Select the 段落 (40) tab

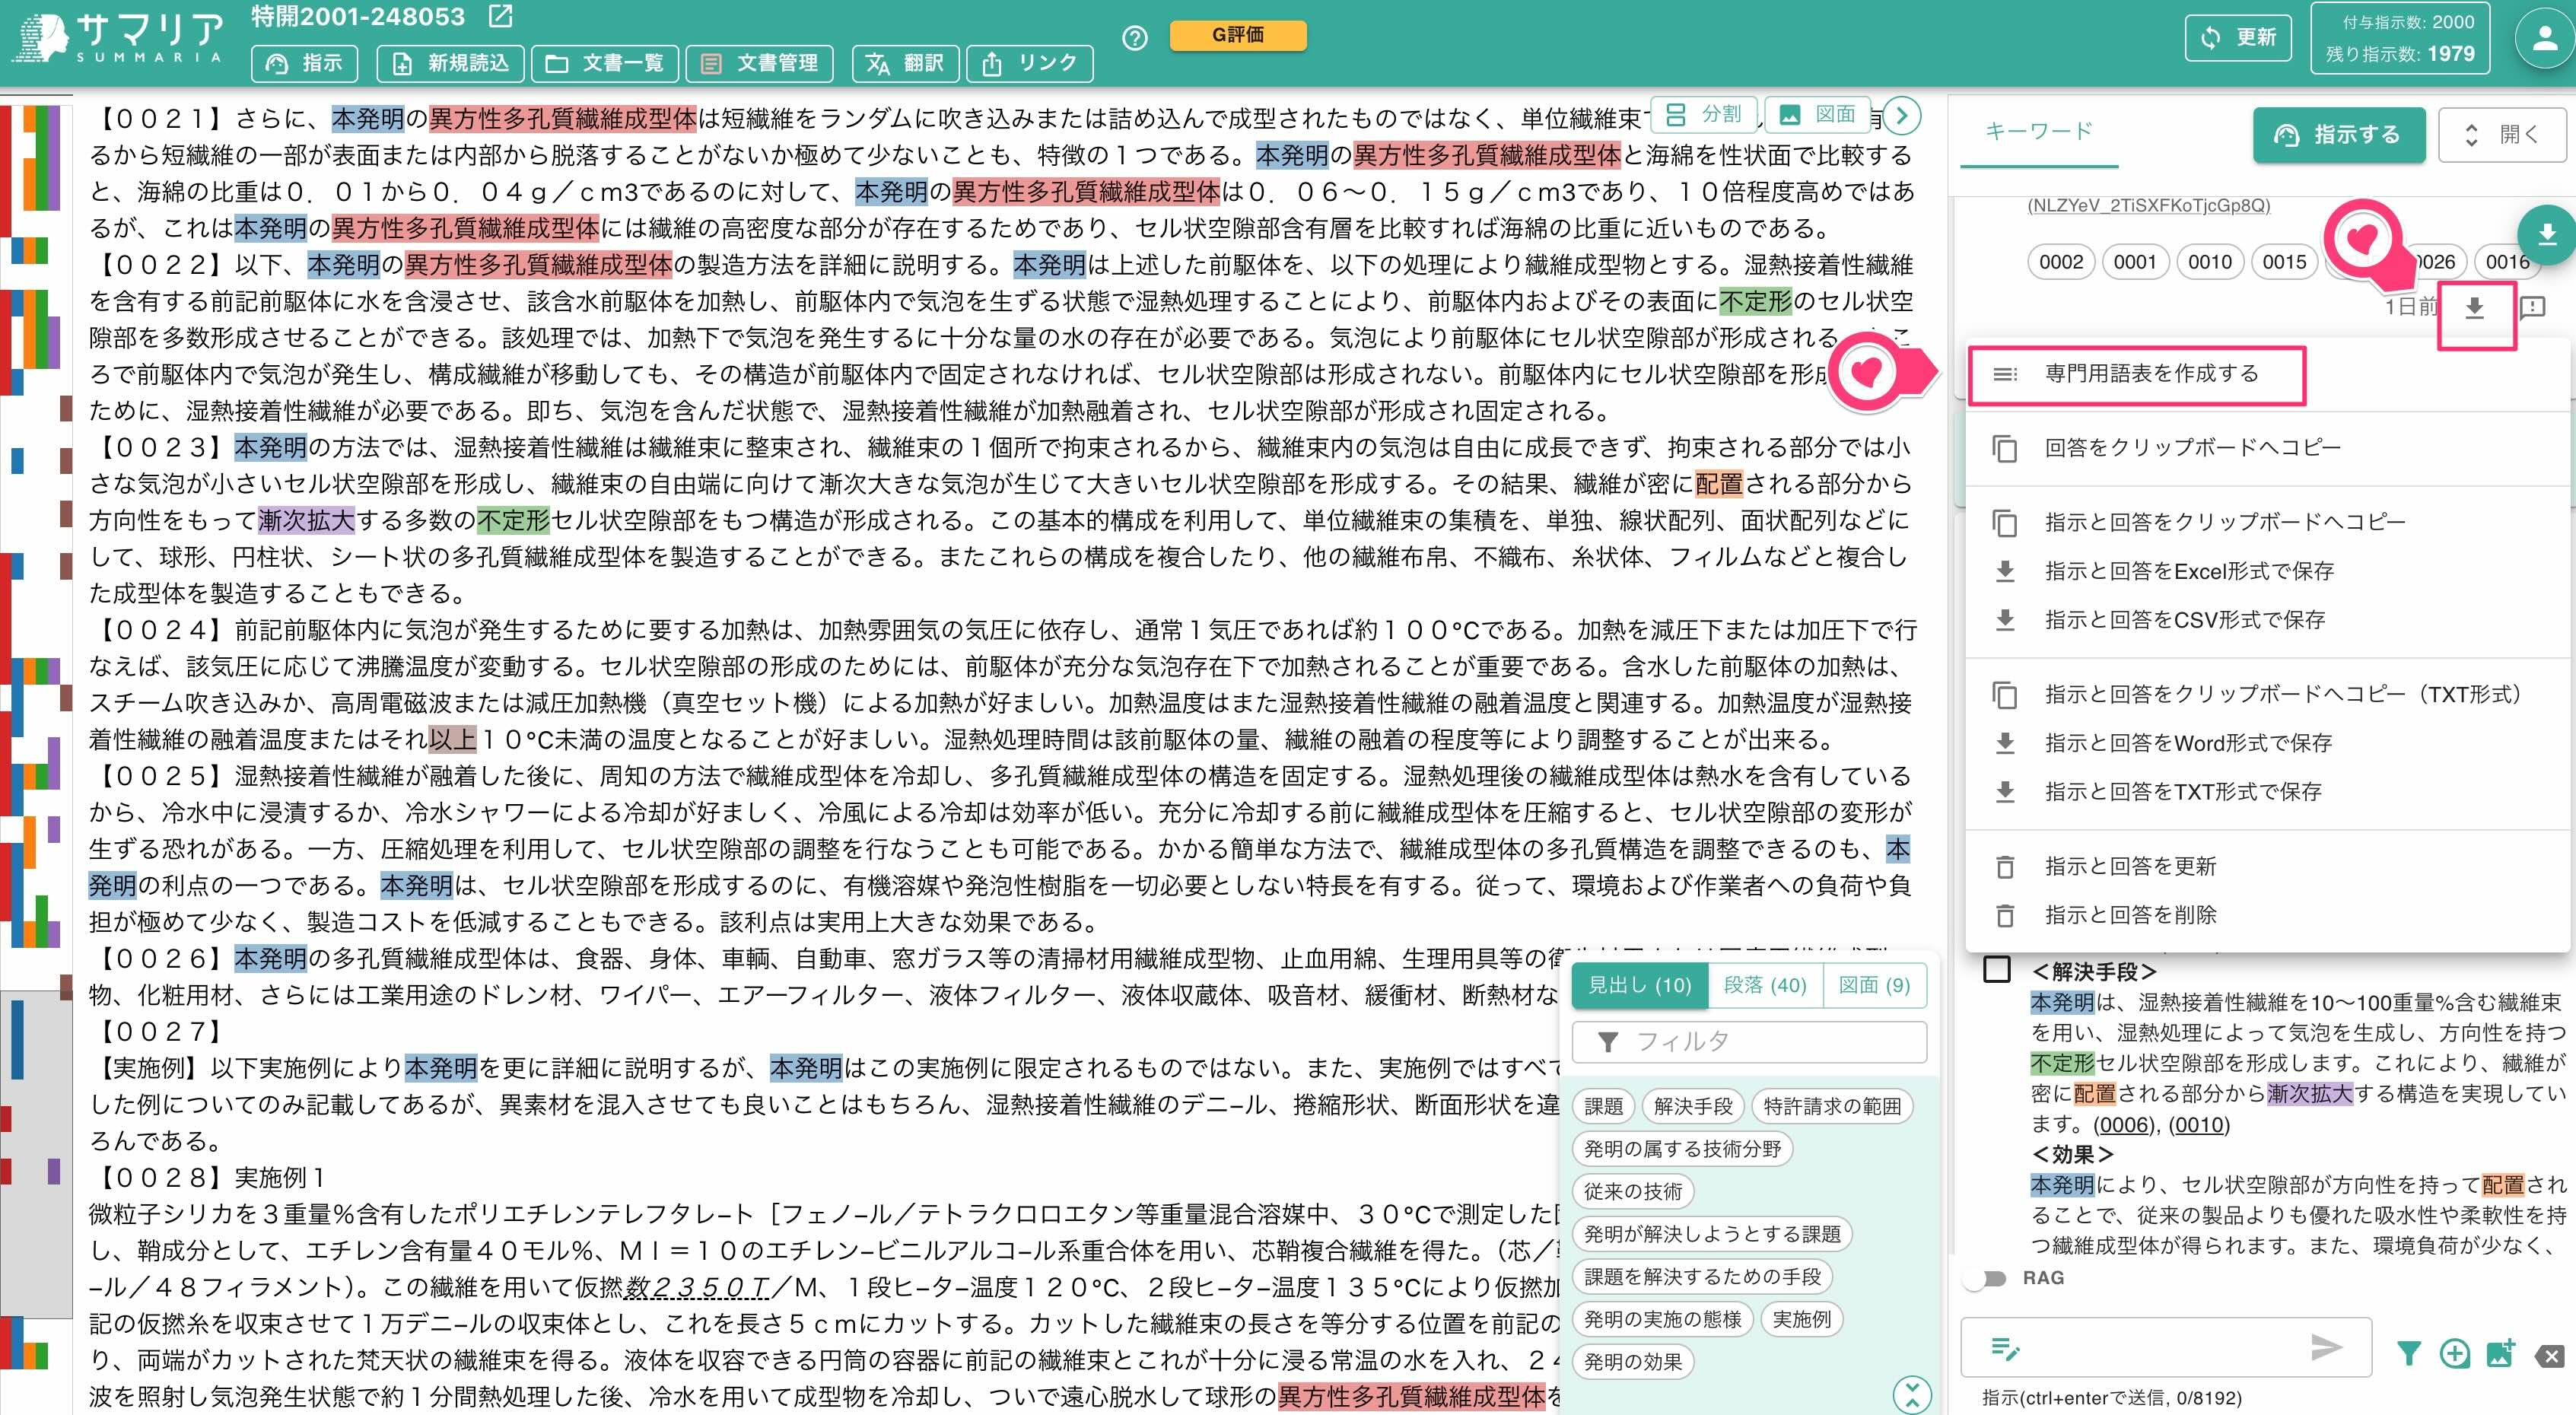pos(1765,986)
